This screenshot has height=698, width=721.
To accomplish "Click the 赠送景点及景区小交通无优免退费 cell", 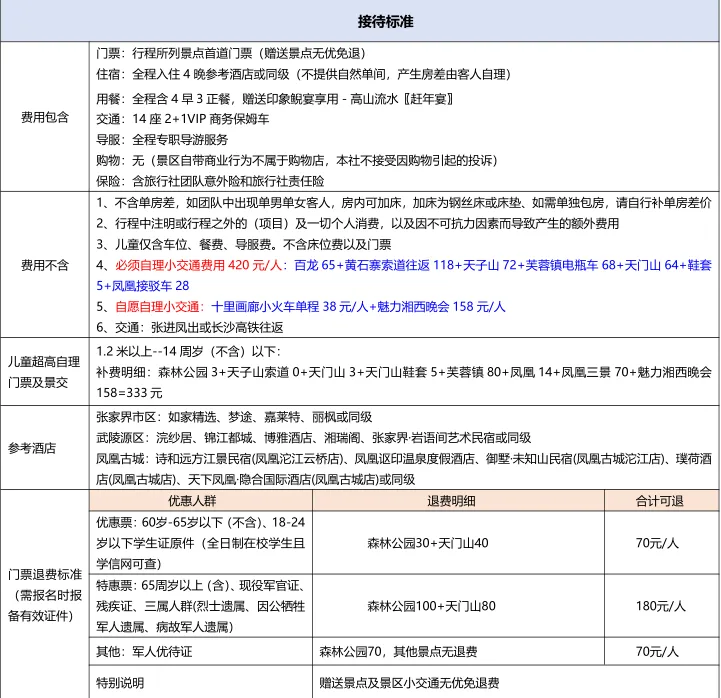I will [x=516, y=682].
